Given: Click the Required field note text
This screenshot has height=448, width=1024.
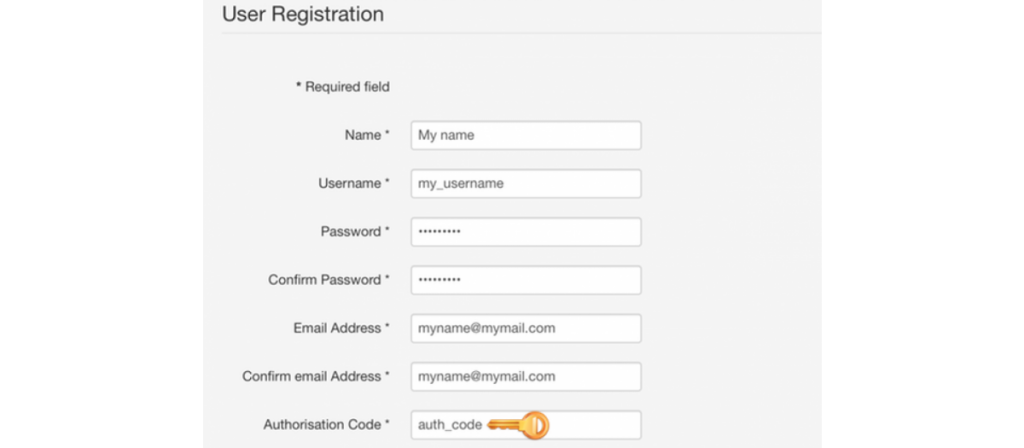Looking at the screenshot, I should click(347, 87).
